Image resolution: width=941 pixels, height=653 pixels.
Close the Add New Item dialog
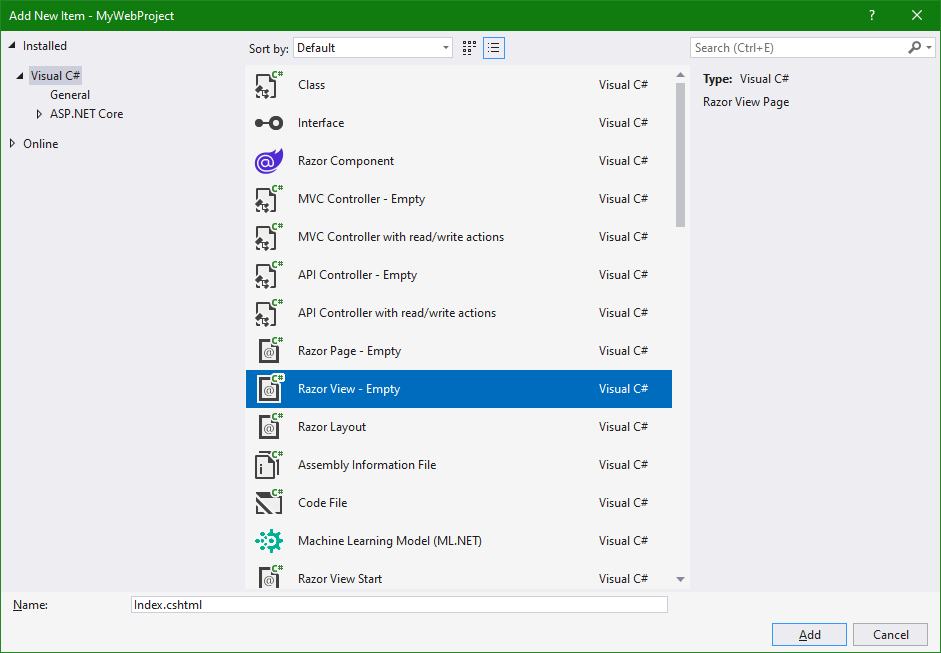pyautogui.click(x=917, y=16)
